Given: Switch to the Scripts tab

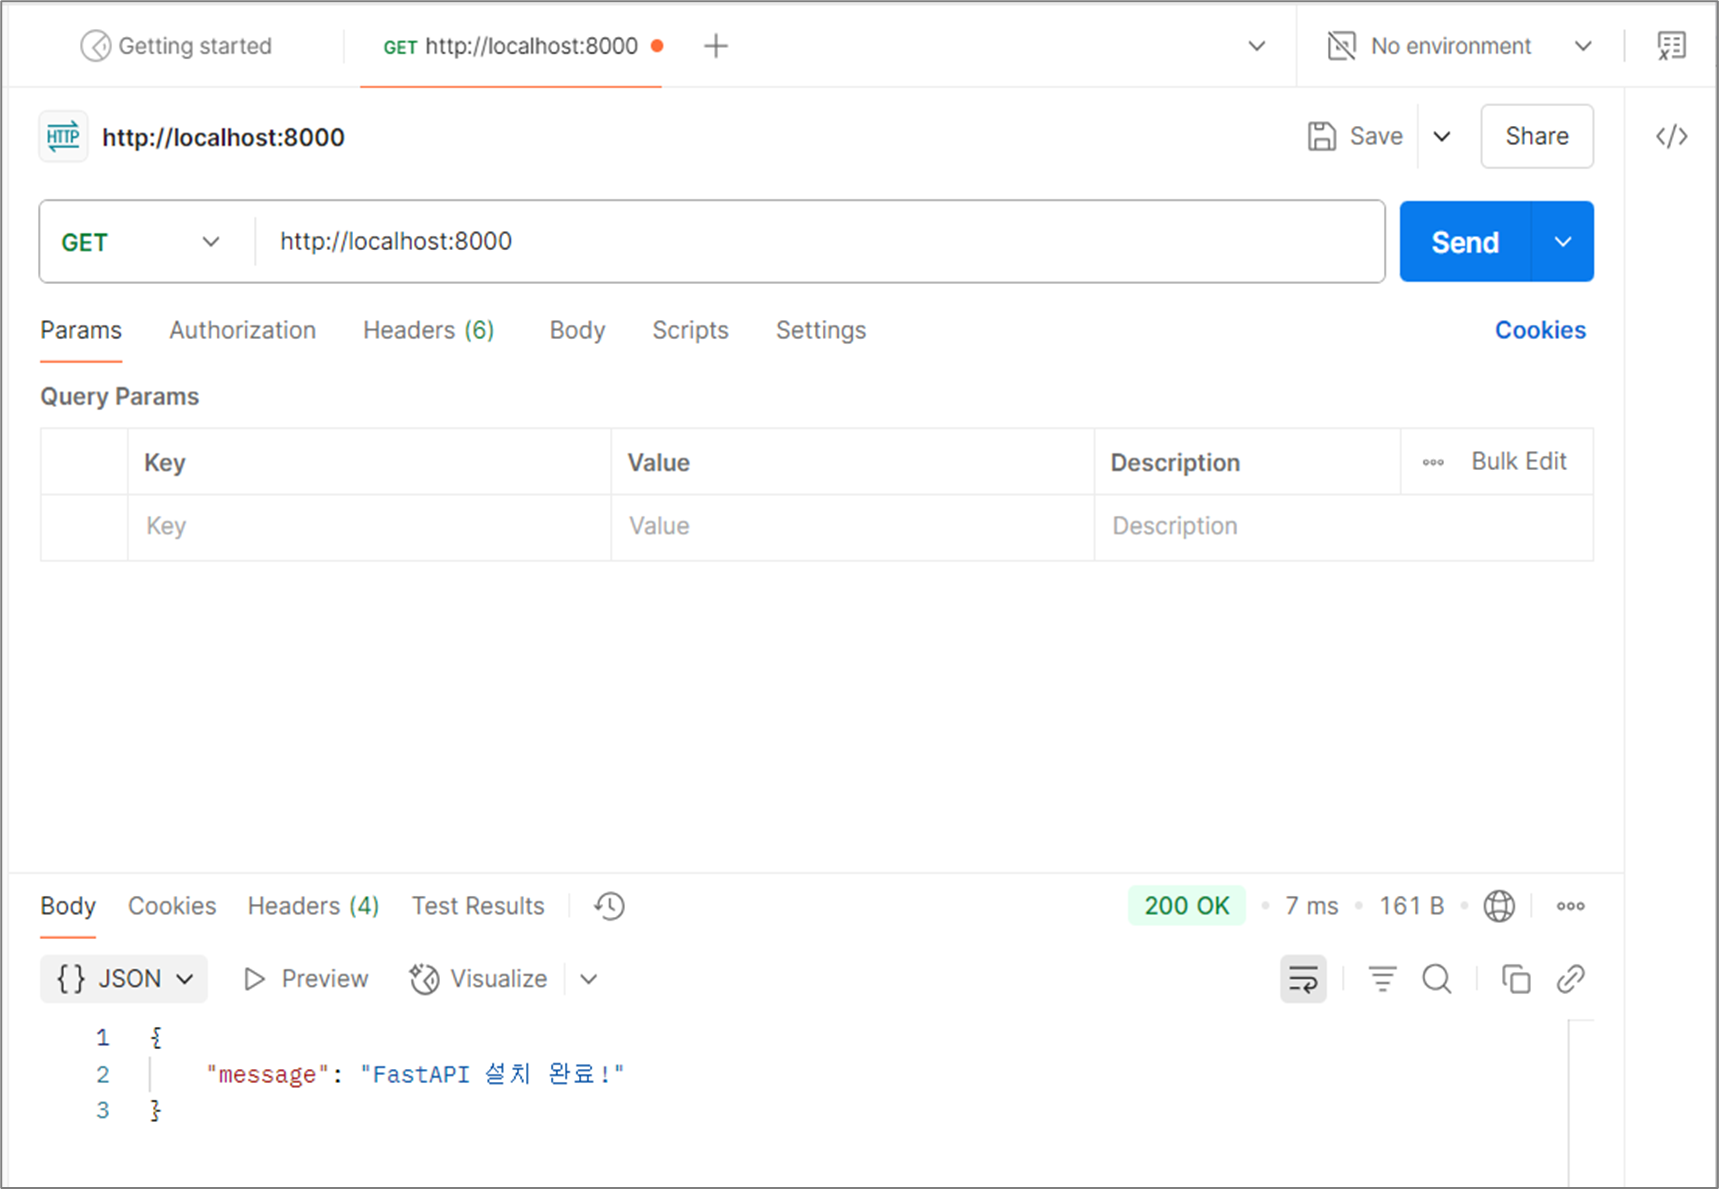Looking at the screenshot, I should (x=691, y=330).
